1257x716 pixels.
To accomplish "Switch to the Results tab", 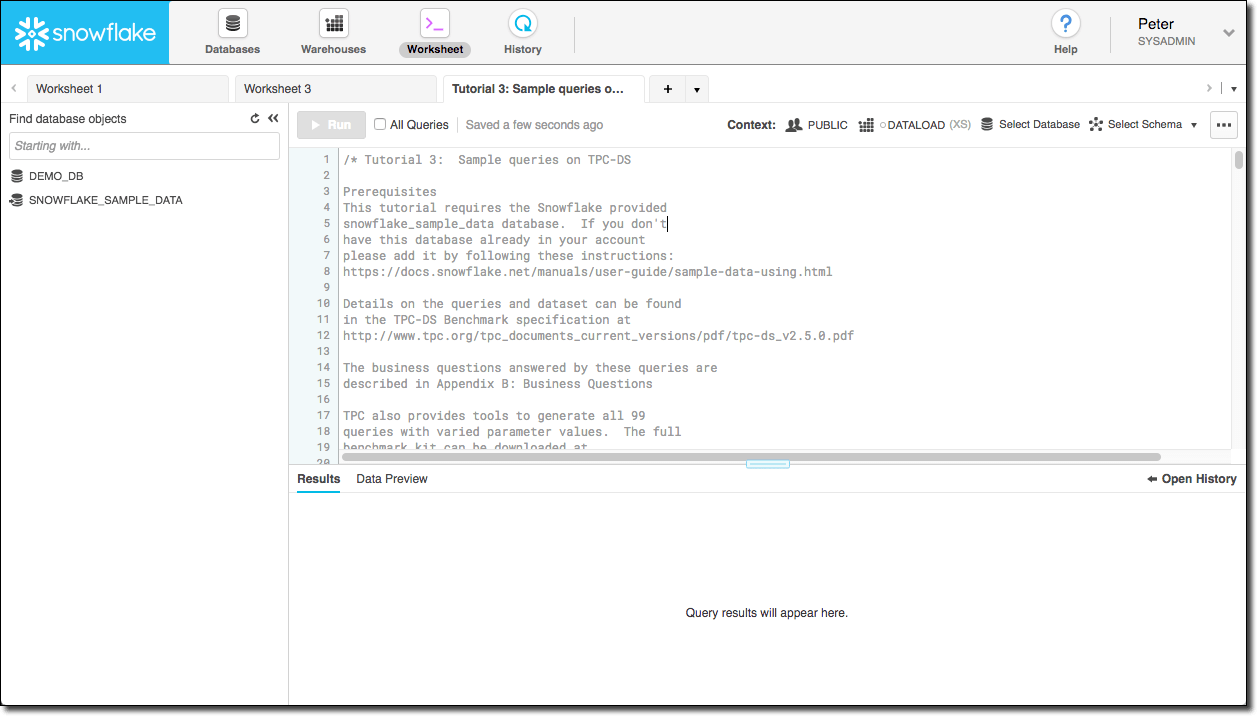I will pyautogui.click(x=318, y=479).
